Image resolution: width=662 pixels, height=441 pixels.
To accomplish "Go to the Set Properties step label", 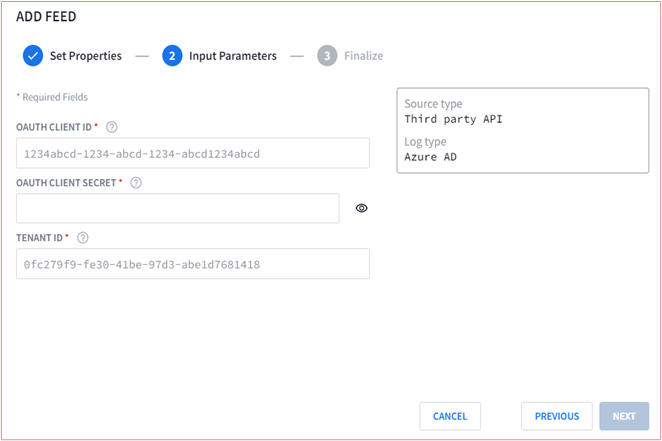I will point(86,56).
